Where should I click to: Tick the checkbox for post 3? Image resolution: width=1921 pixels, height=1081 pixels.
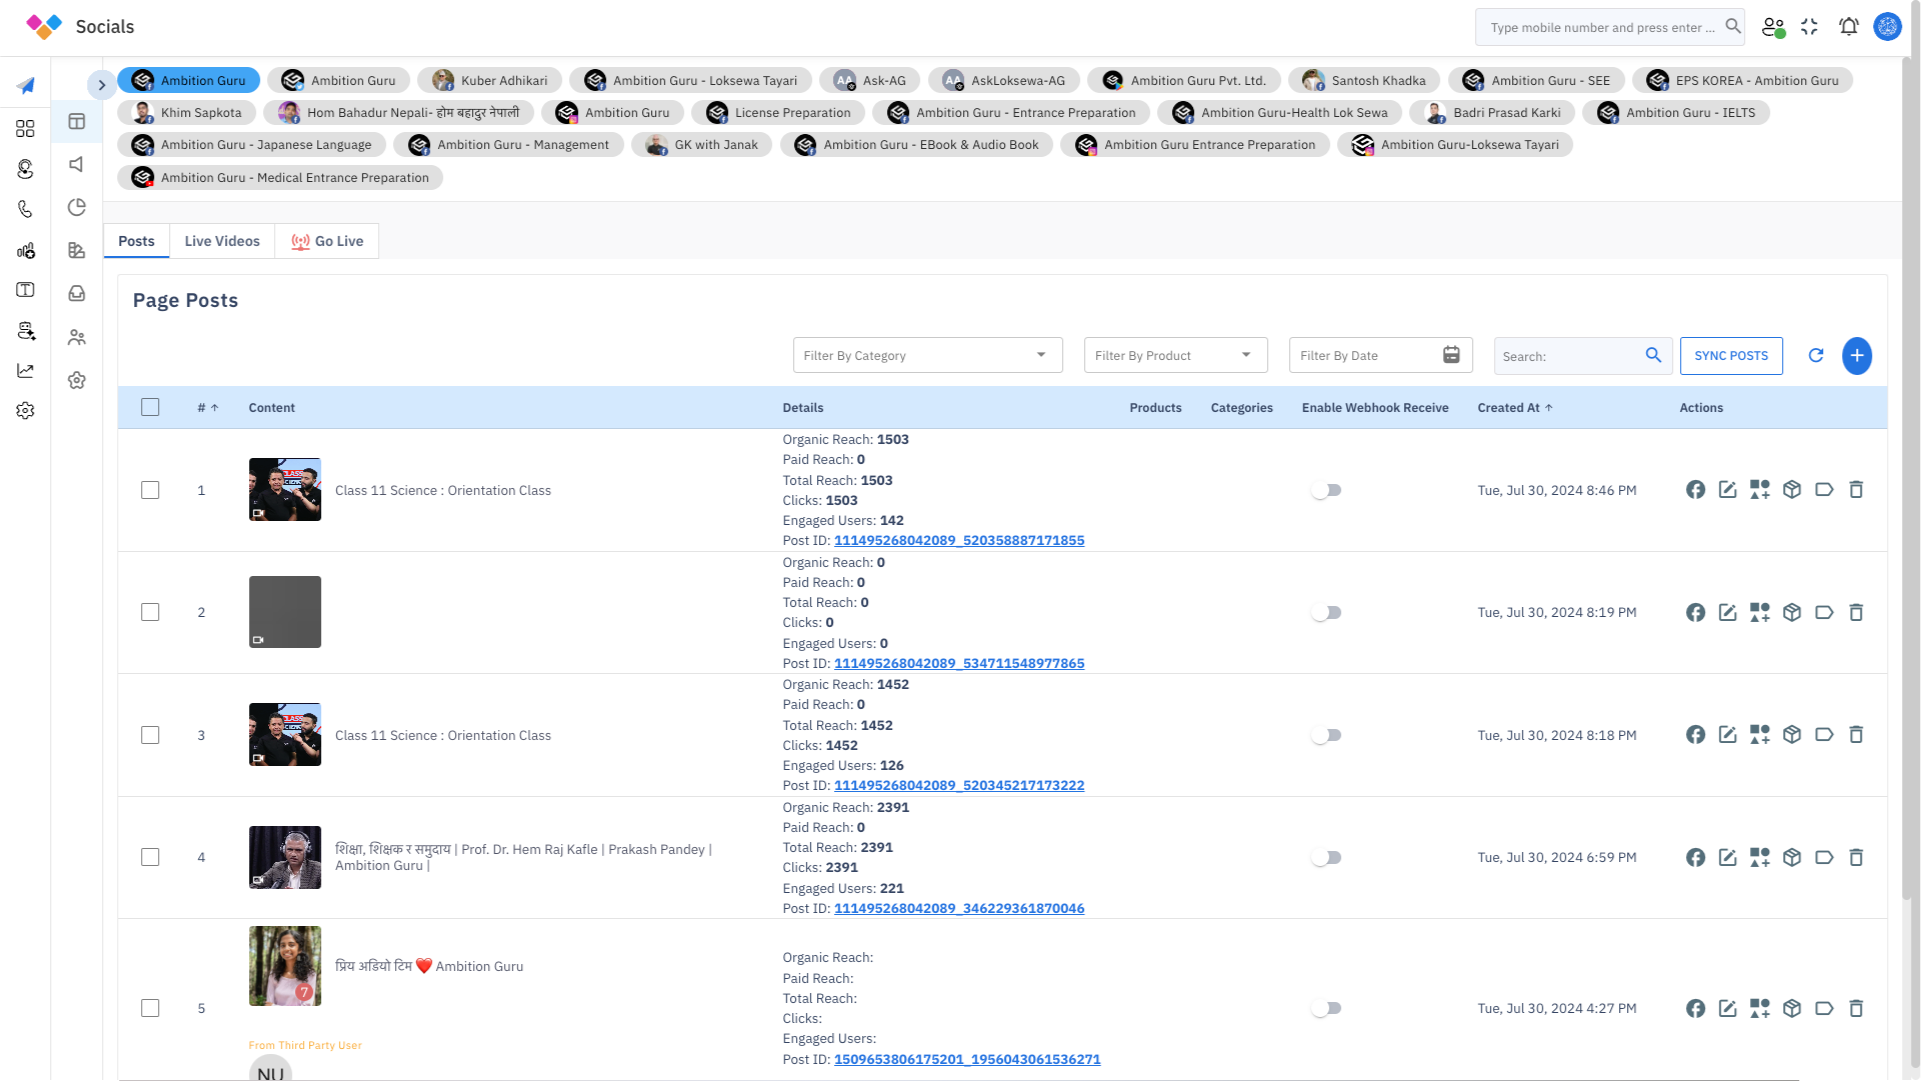150,735
